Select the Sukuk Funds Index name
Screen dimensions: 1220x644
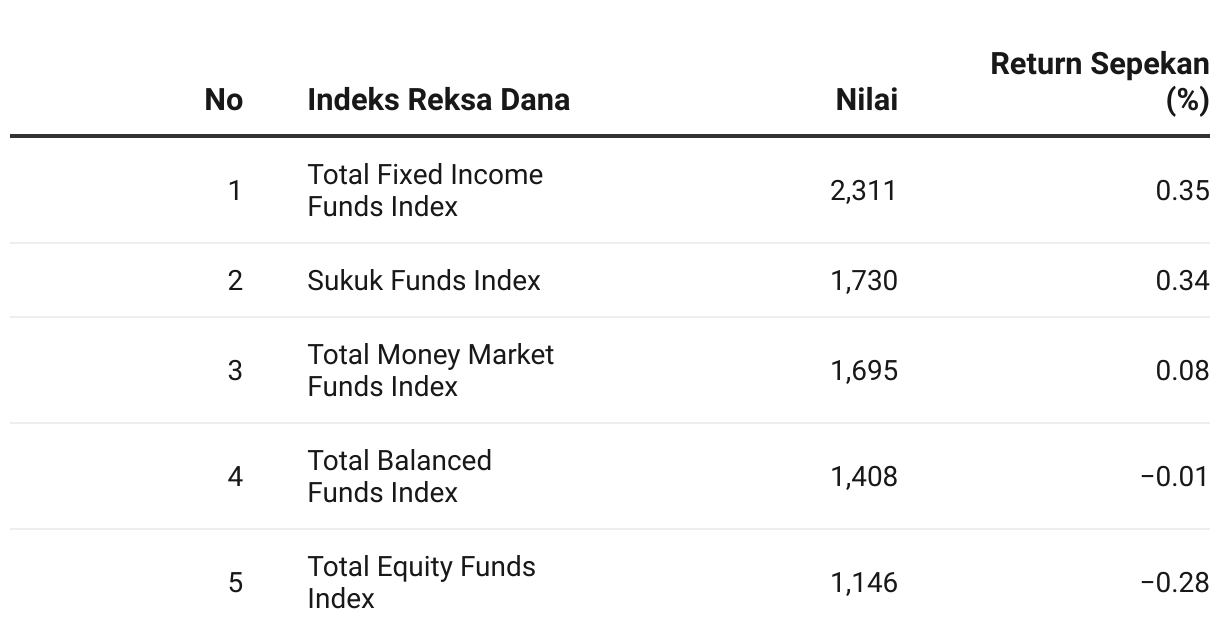[424, 280]
